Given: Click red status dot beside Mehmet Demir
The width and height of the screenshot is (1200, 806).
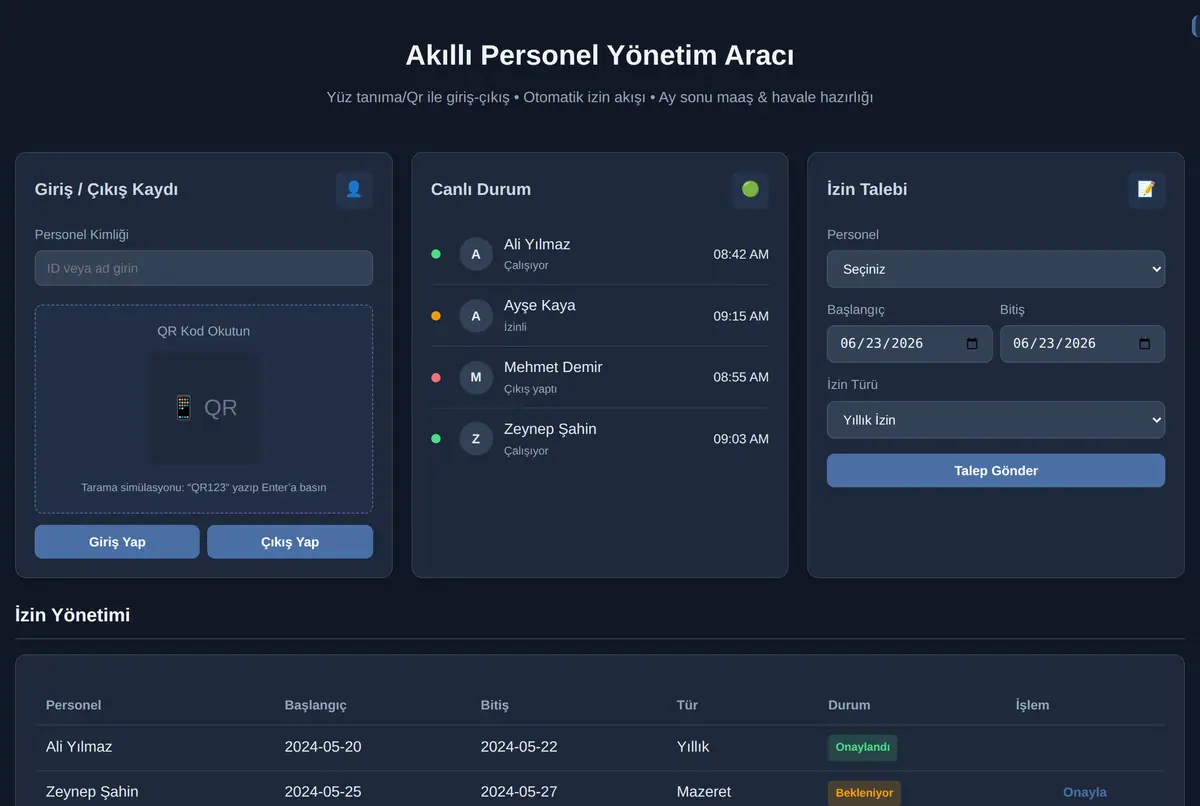Looking at the screenshot, I should pos(436,377).
